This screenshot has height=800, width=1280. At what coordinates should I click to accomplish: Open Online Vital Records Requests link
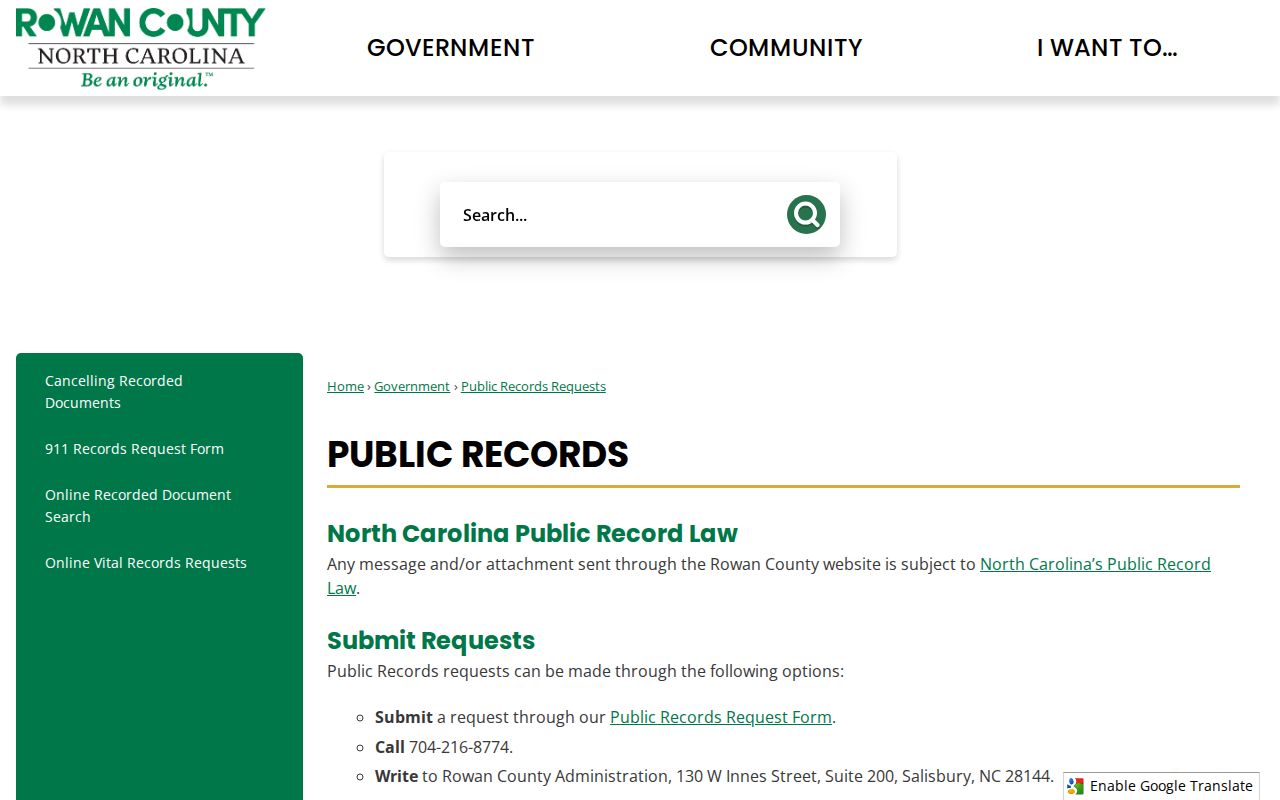(146, 563)
